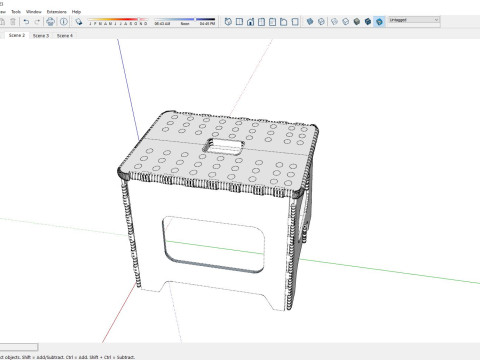This screenshot has width=480, height=360.
Task: Open the Extensions menu
Action: point(57,12)
